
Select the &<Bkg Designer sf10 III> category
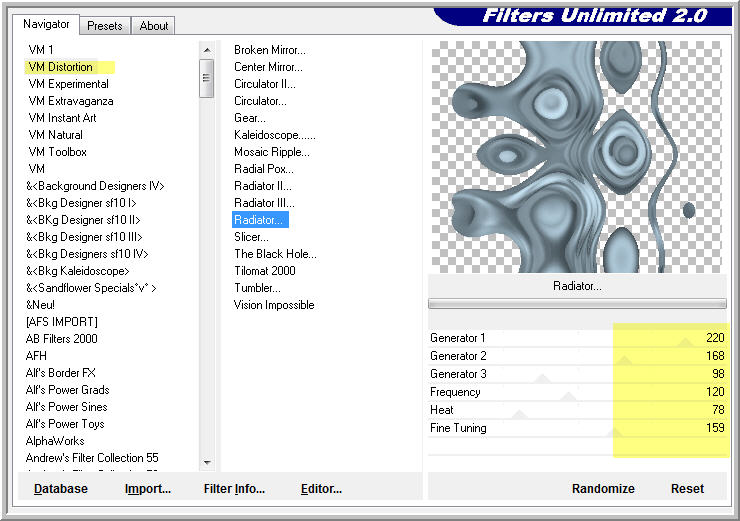point(84,236)
